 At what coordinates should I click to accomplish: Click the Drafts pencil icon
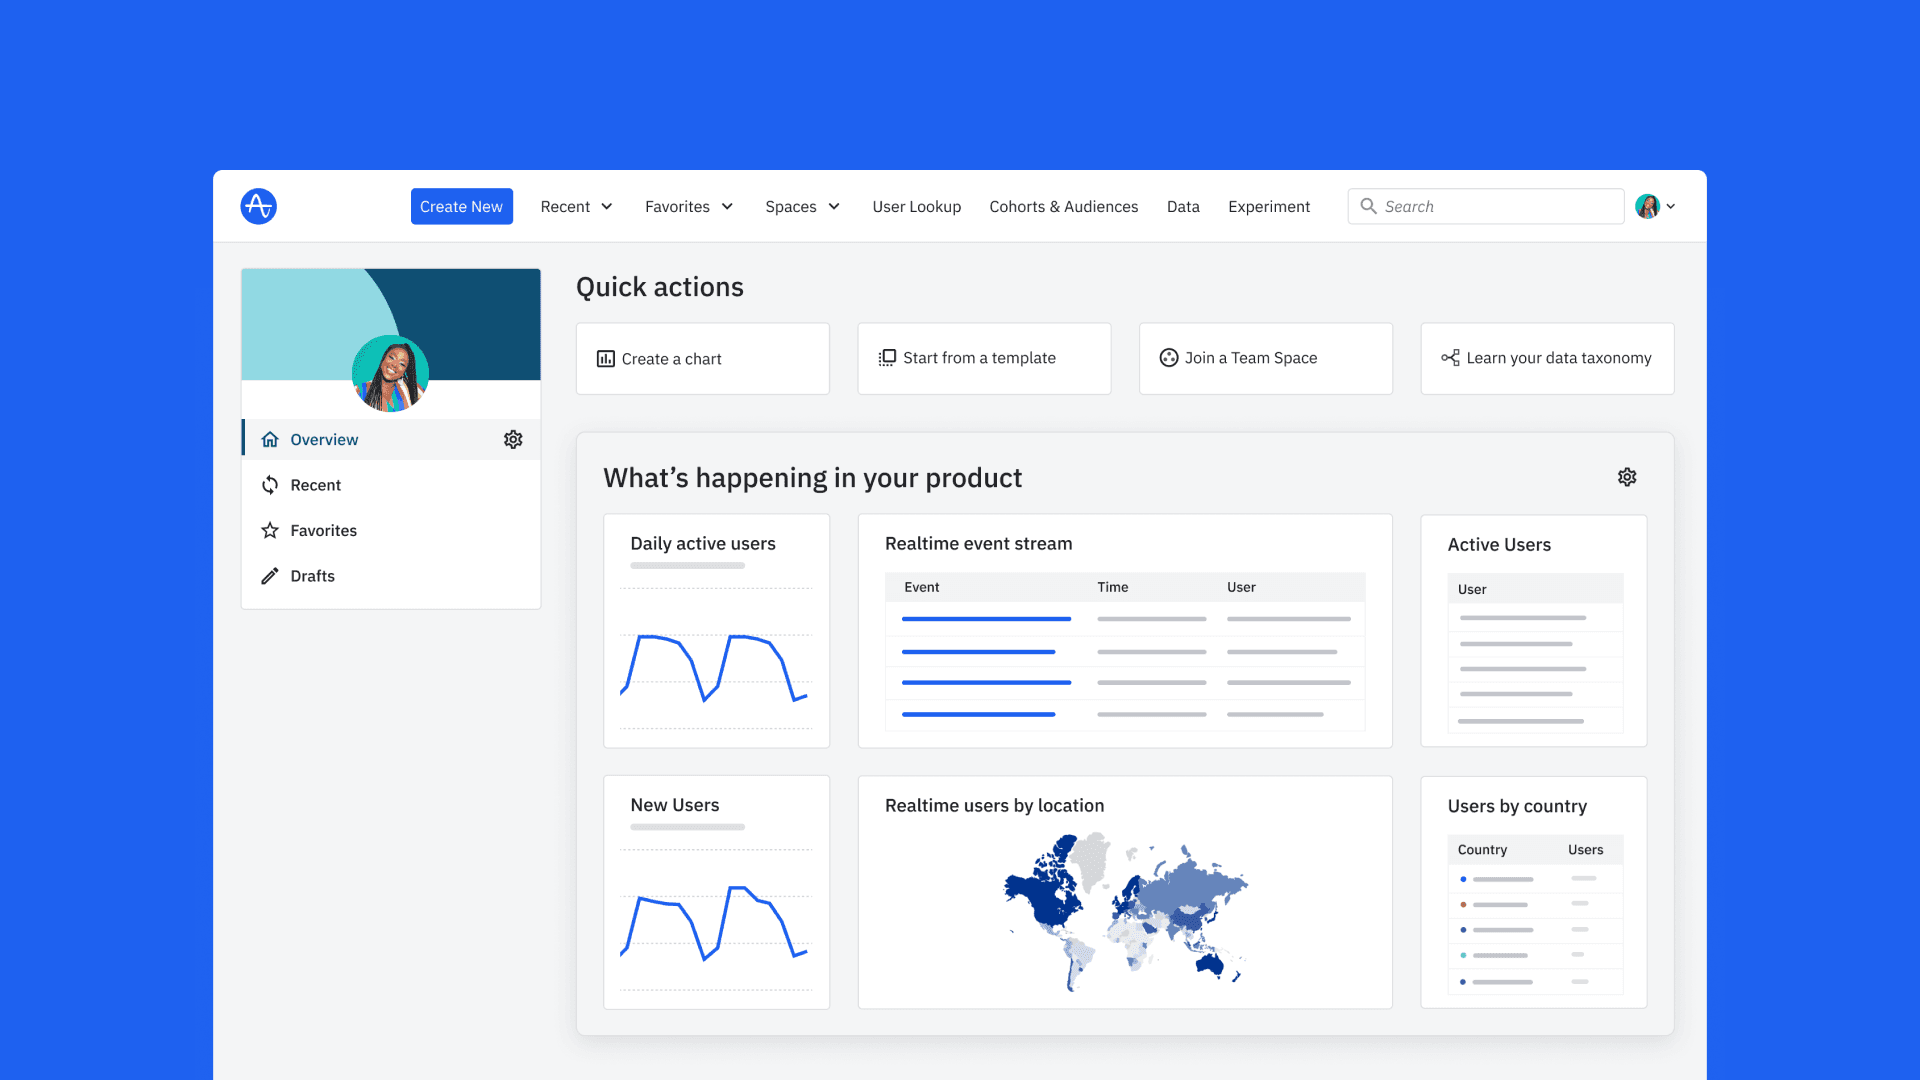click(270, 576)
